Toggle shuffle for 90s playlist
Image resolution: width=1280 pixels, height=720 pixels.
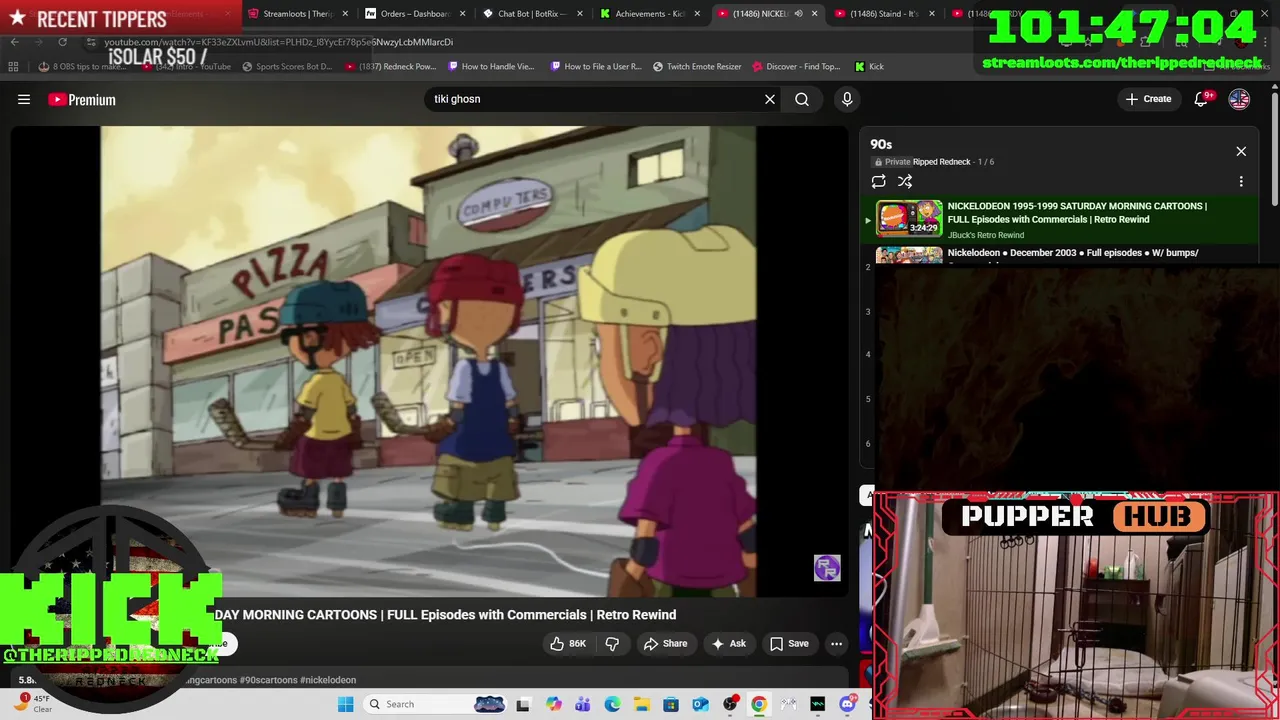click(x=905, y=181)
